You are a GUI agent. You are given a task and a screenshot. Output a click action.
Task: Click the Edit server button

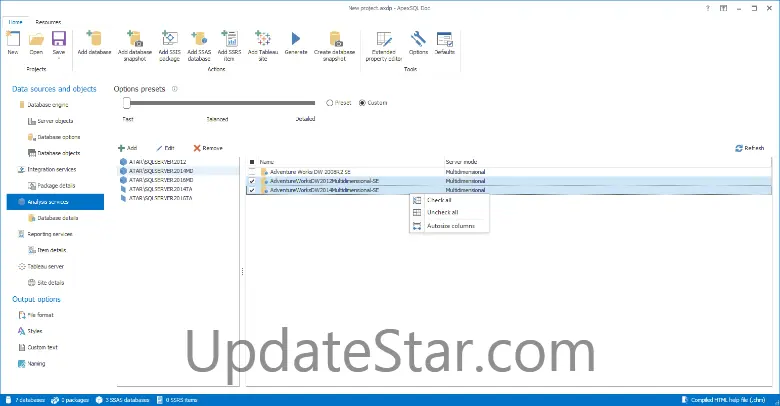165,148
